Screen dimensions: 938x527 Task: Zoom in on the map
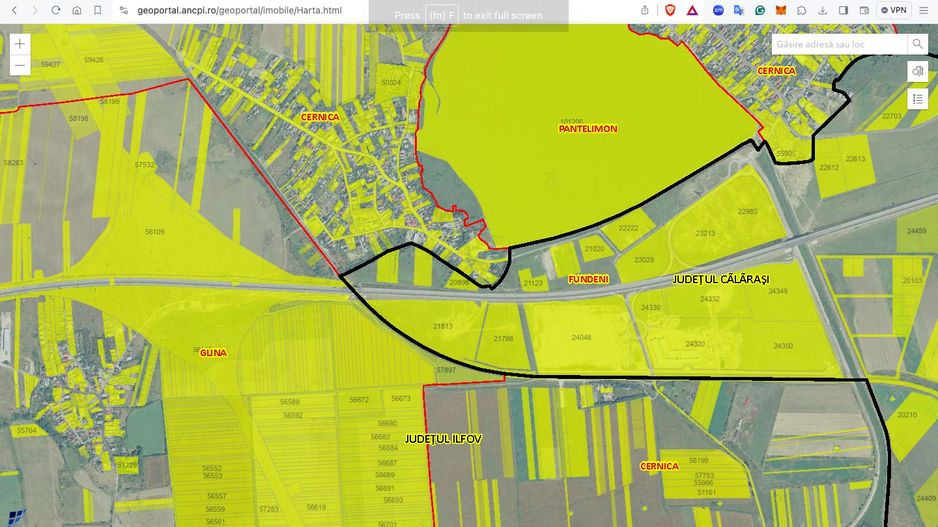(20, 45)
